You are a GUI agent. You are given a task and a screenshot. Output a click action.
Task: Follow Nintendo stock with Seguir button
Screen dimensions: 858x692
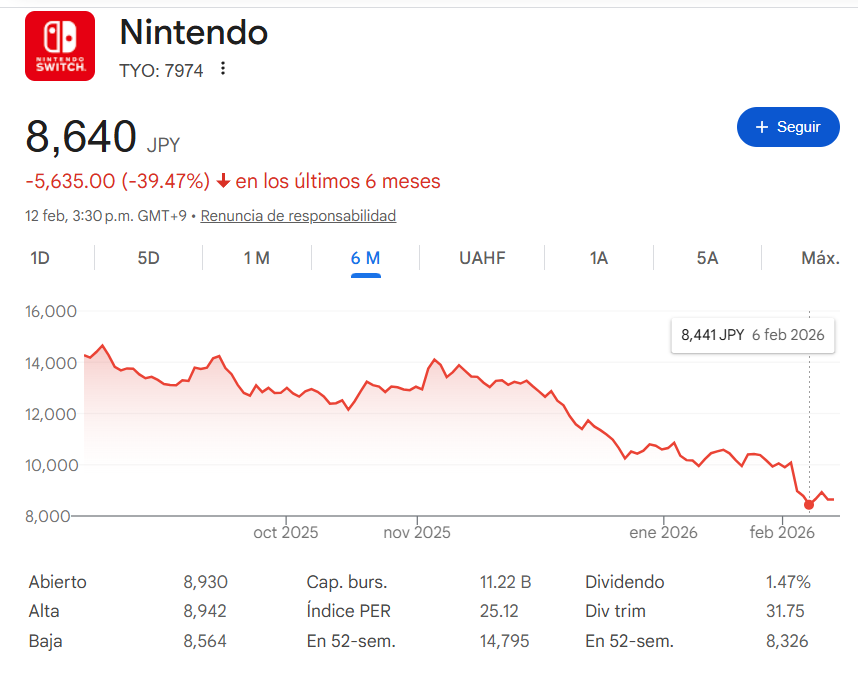(788, 127)
